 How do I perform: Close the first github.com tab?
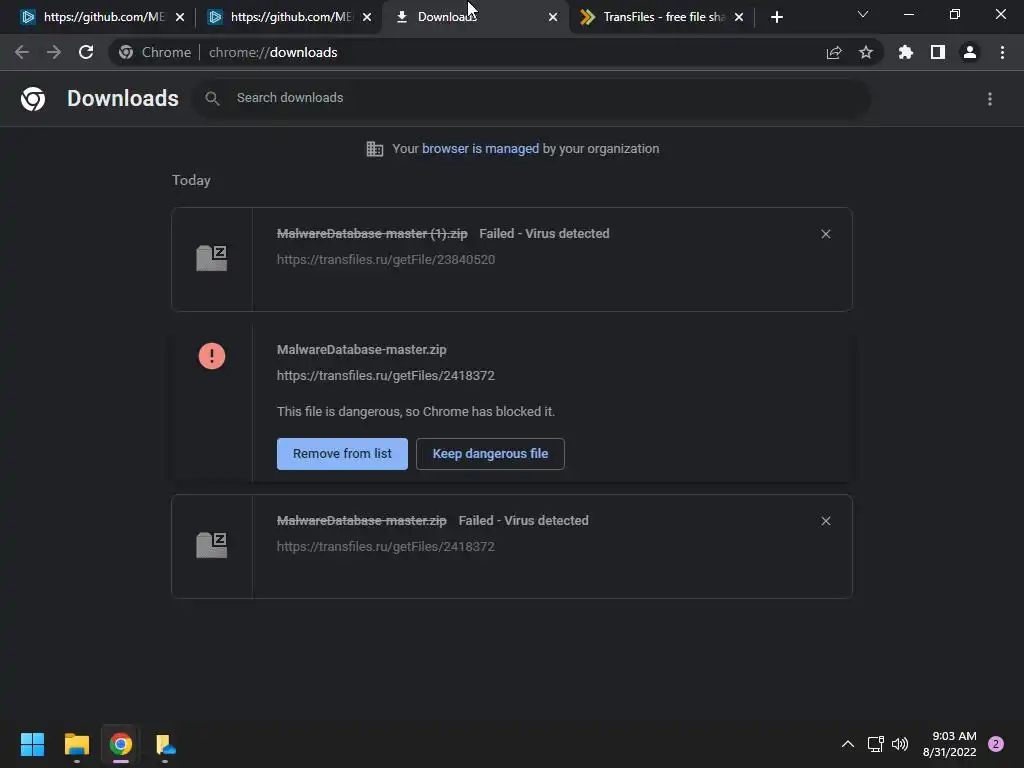(x=180, y=17)
